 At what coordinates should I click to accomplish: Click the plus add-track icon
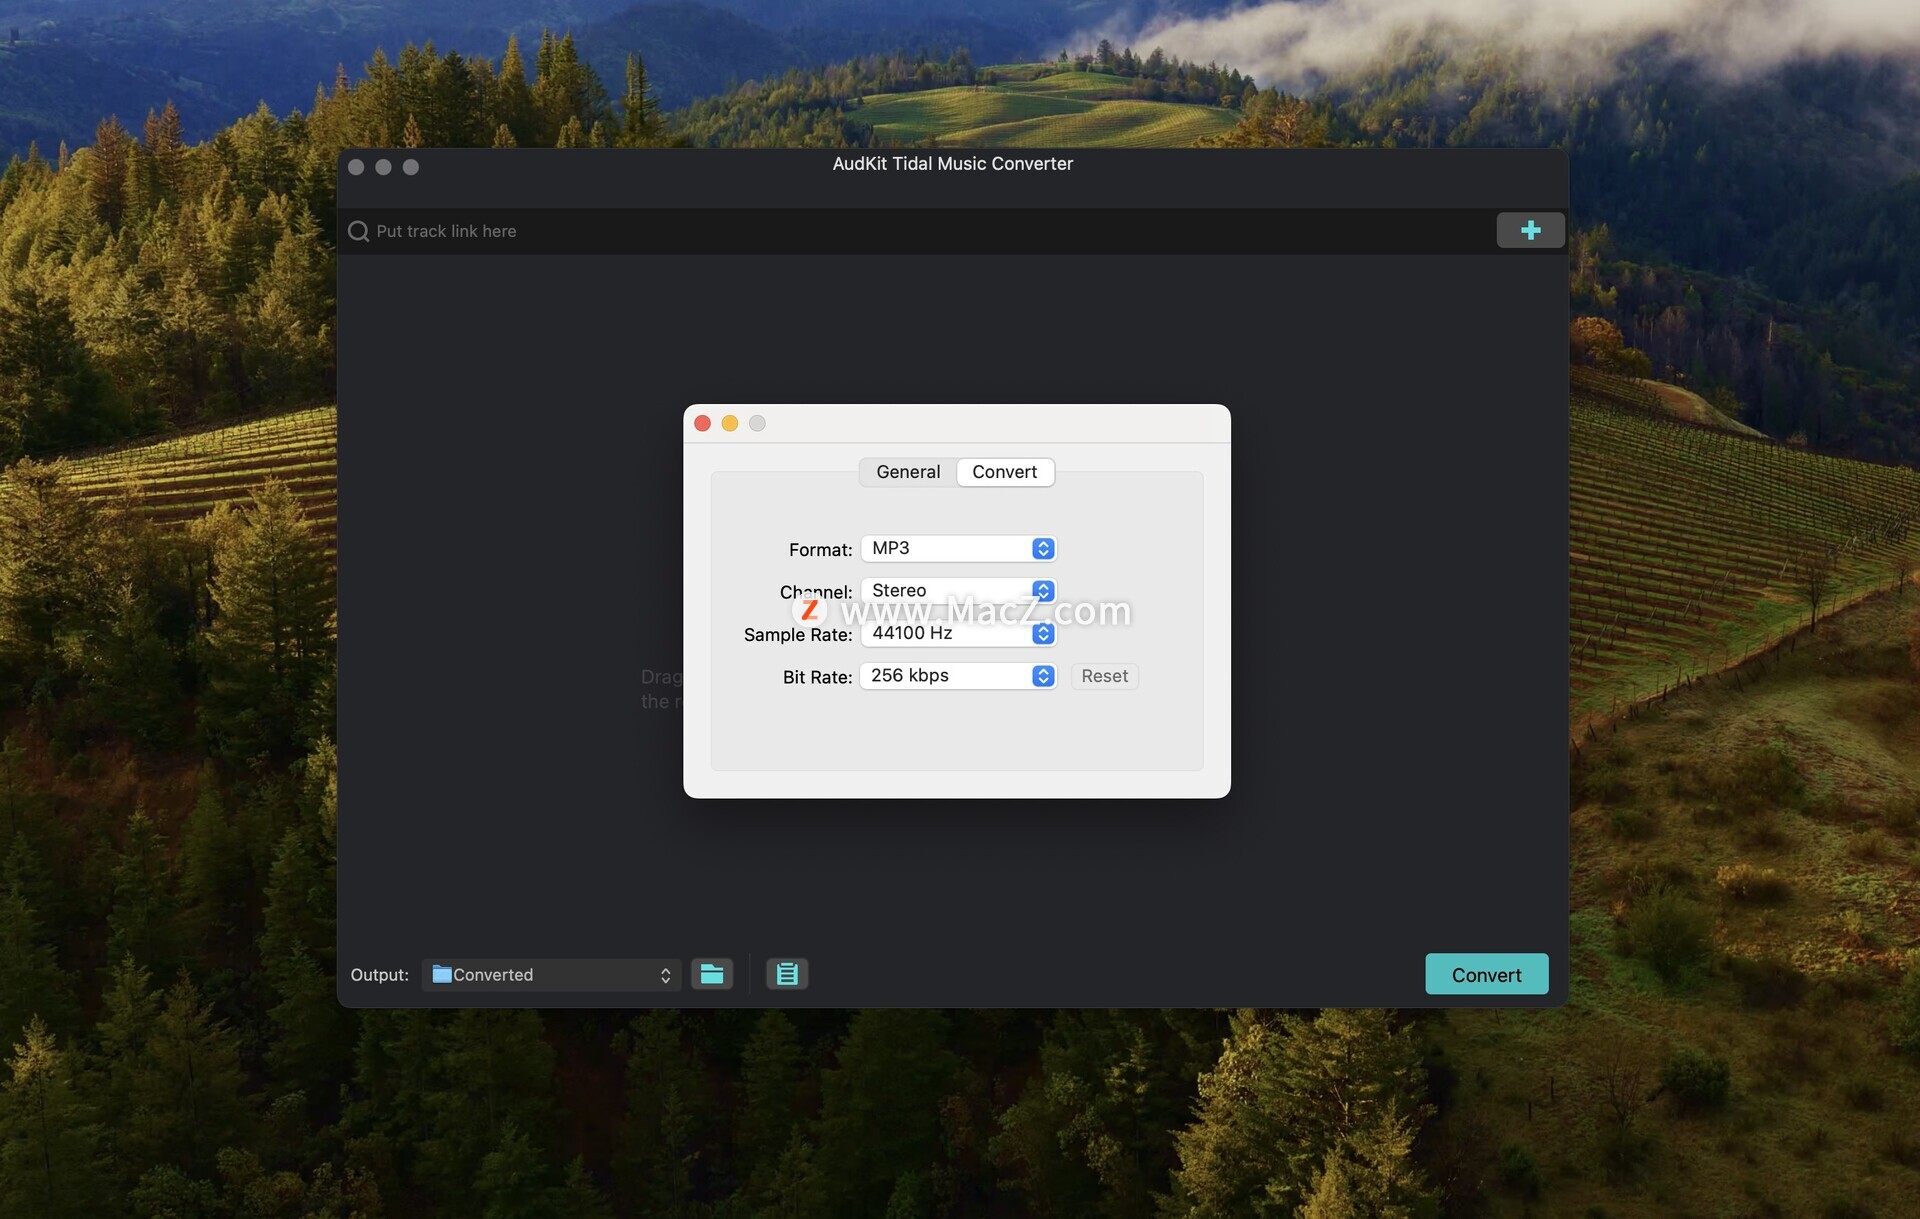coord(1530,230)
